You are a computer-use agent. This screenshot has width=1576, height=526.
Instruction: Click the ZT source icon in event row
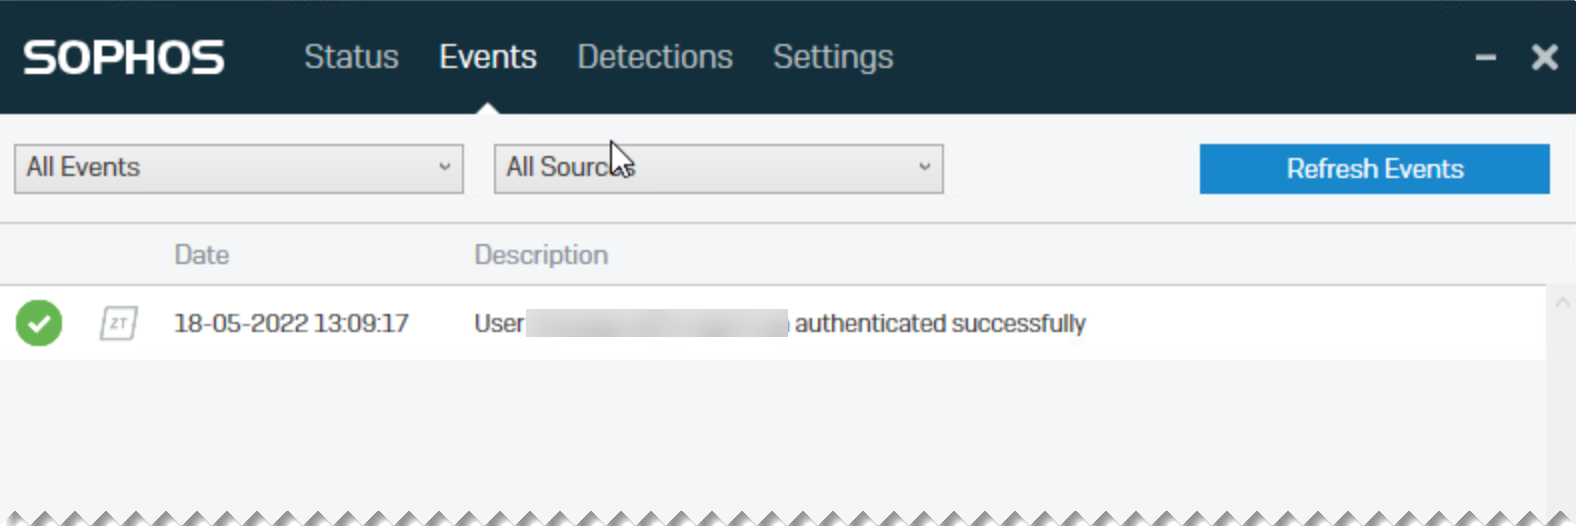point(118,323)
